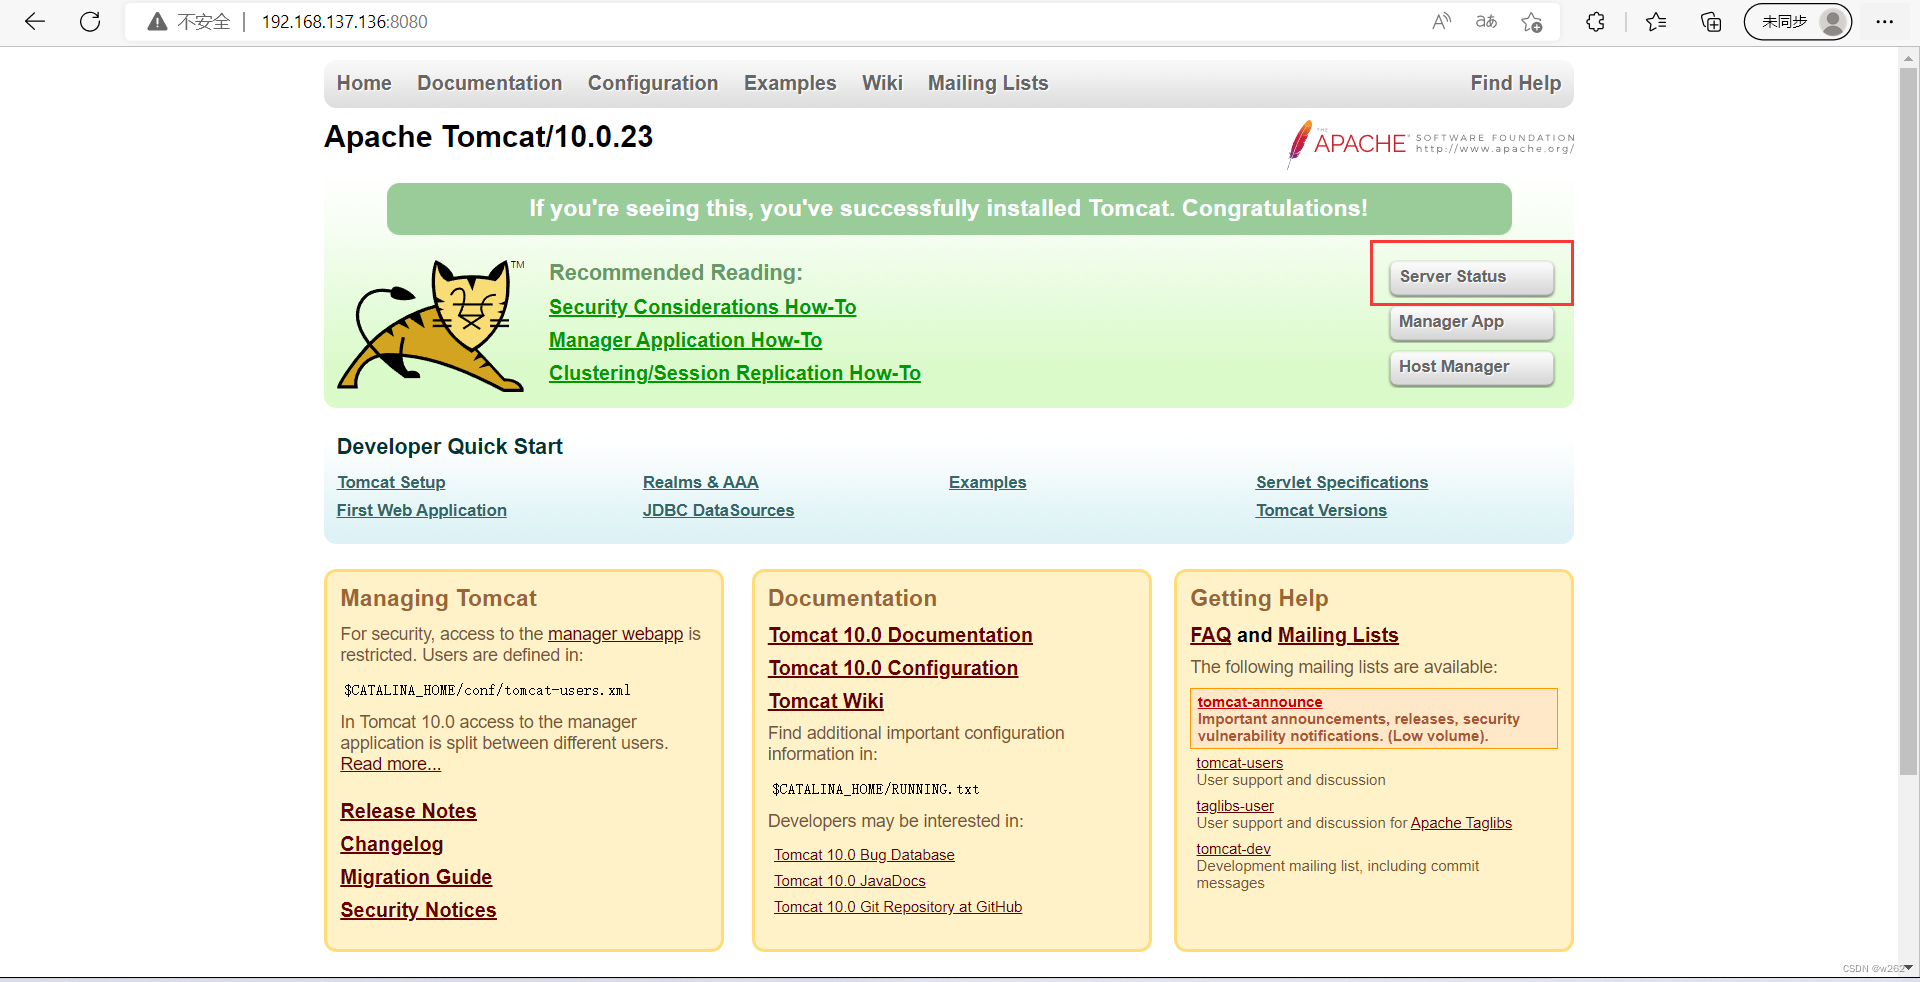Click the Apache Tomcat/10.0.23 heading

tap(488, 136)
